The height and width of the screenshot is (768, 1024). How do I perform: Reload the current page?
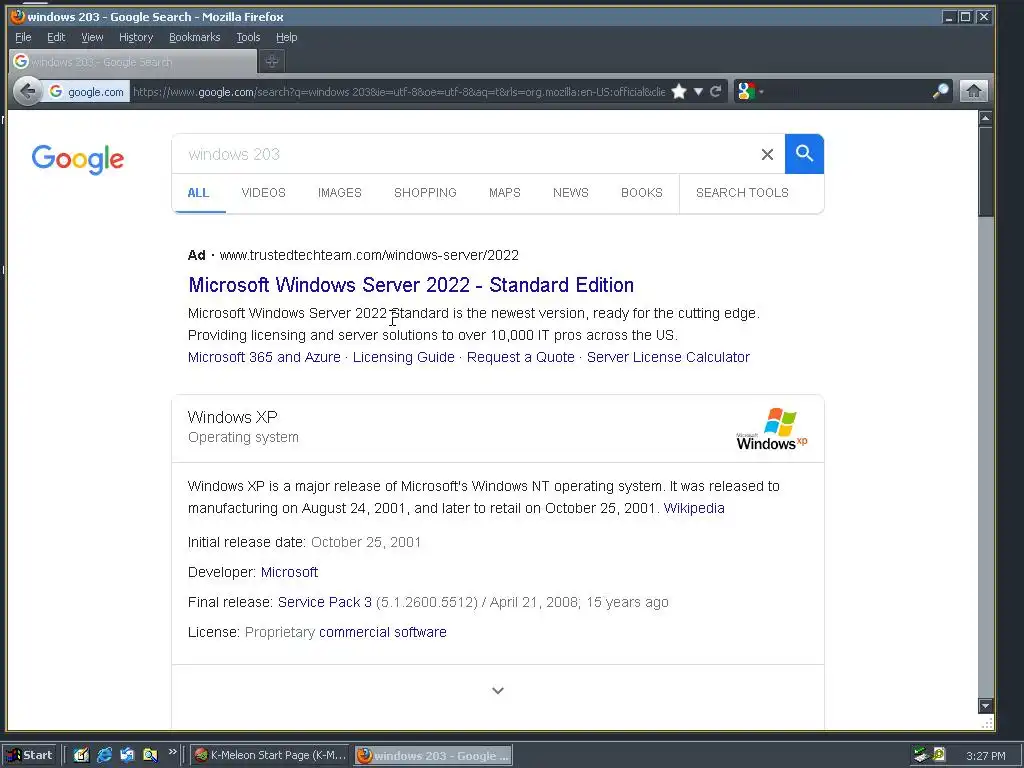716,91
